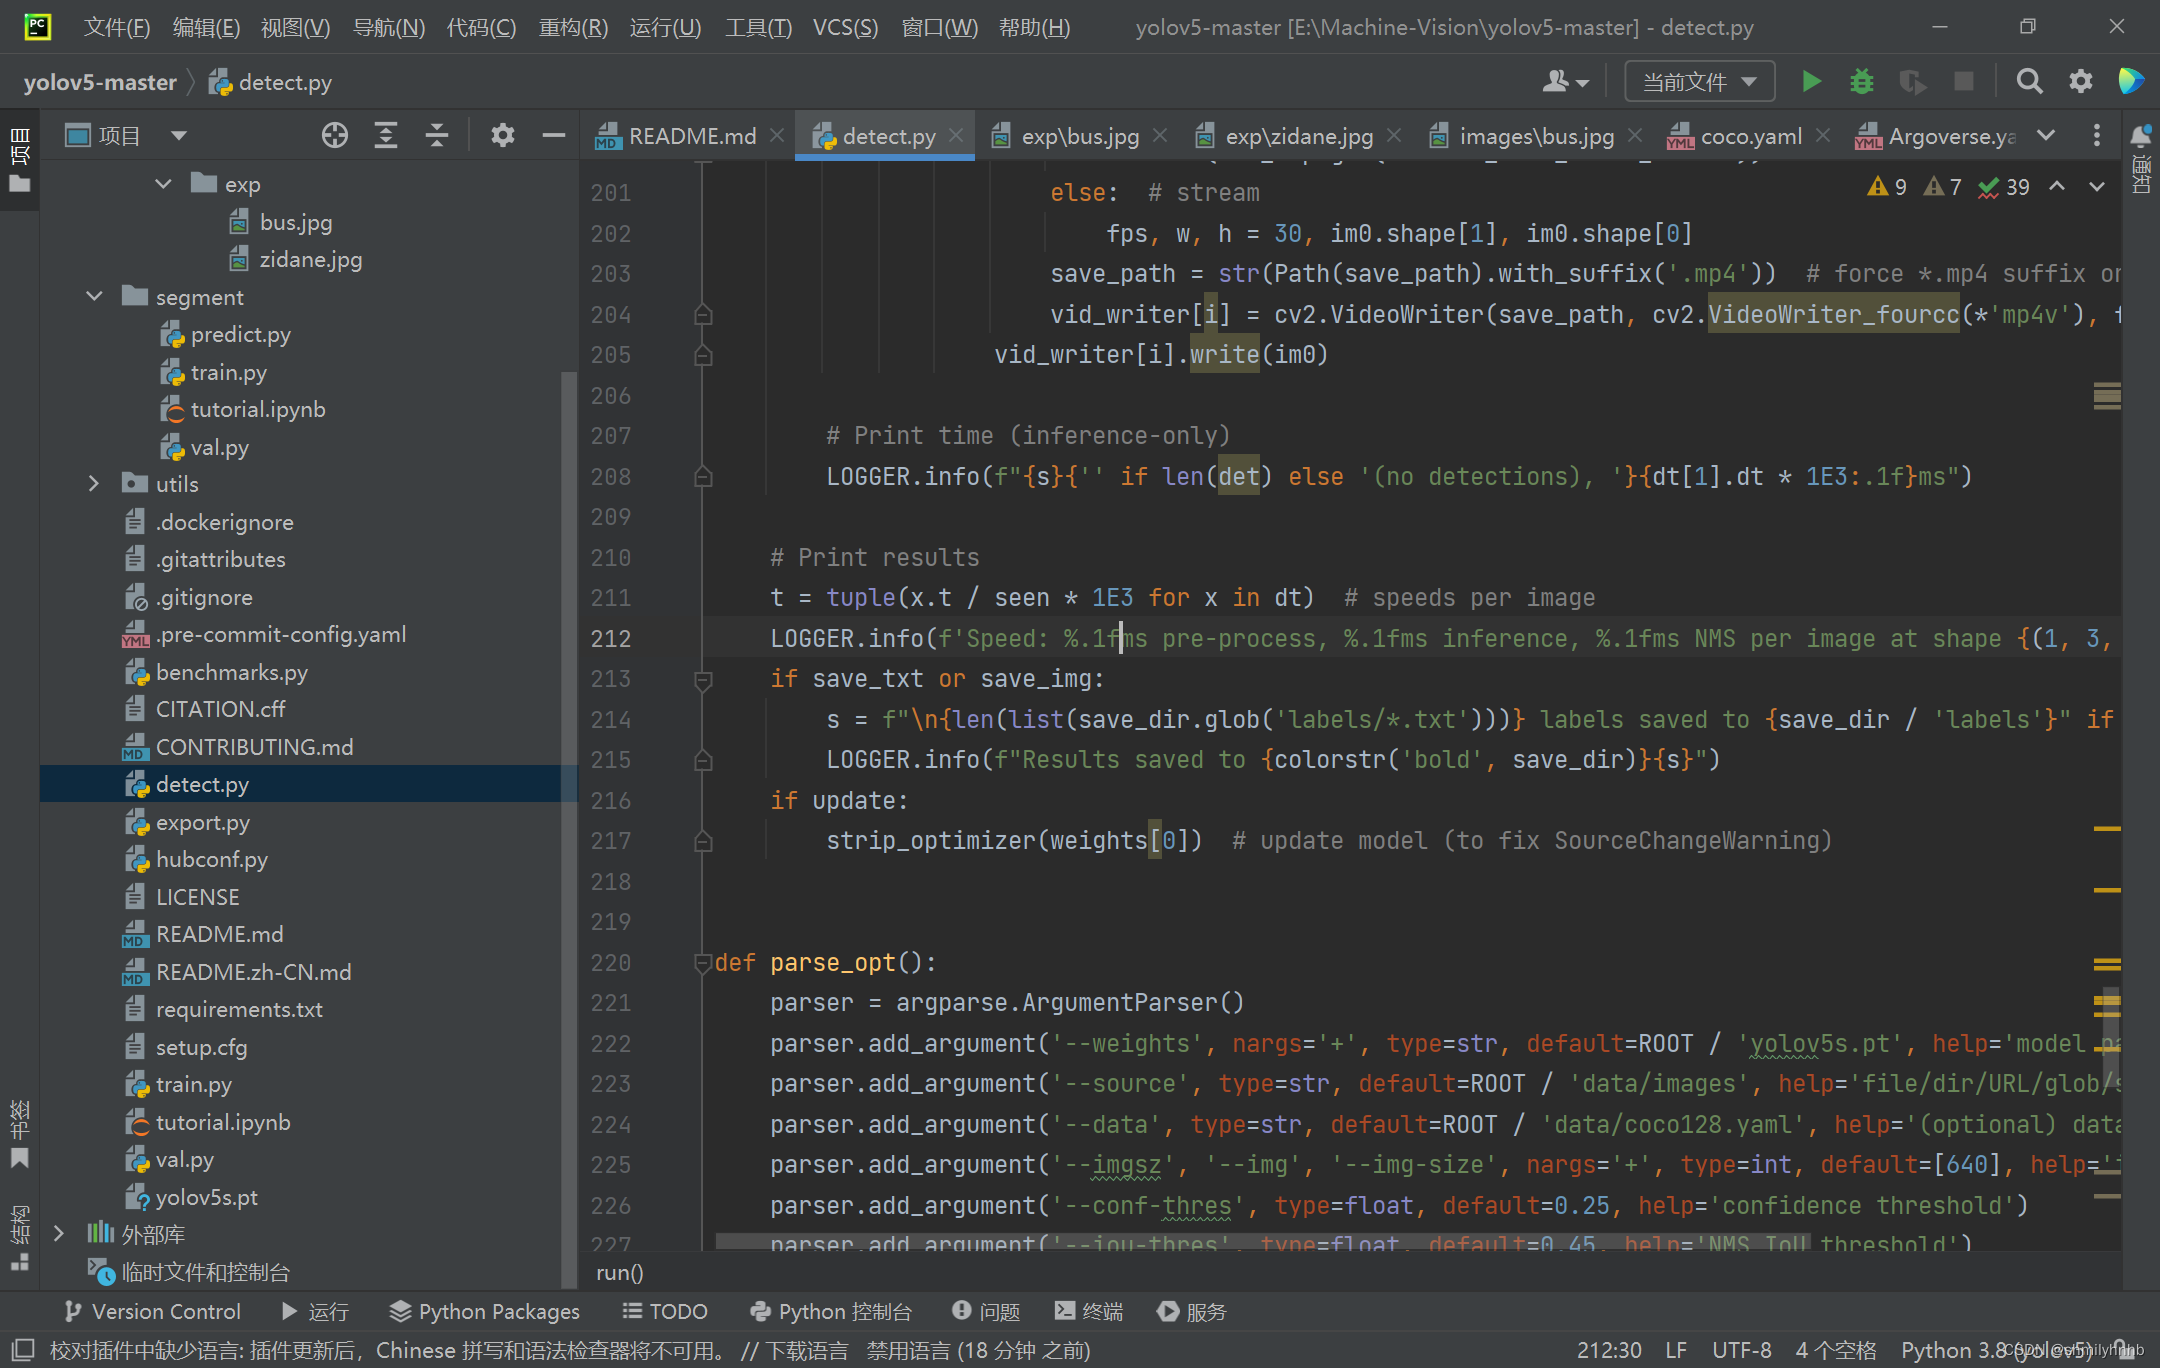Close the detect.py editor tab

956,135
